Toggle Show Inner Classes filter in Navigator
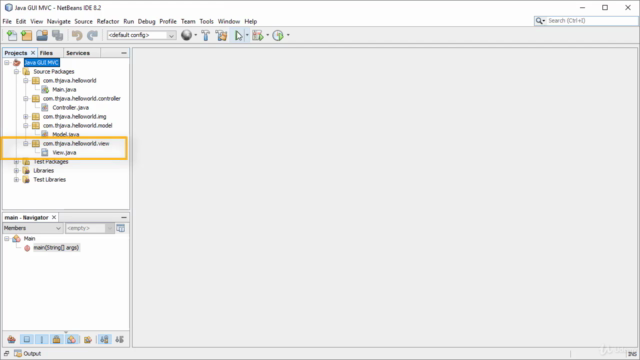Image resolution: width=640 pixels, height=360 pixels. [x=71, y=339]
